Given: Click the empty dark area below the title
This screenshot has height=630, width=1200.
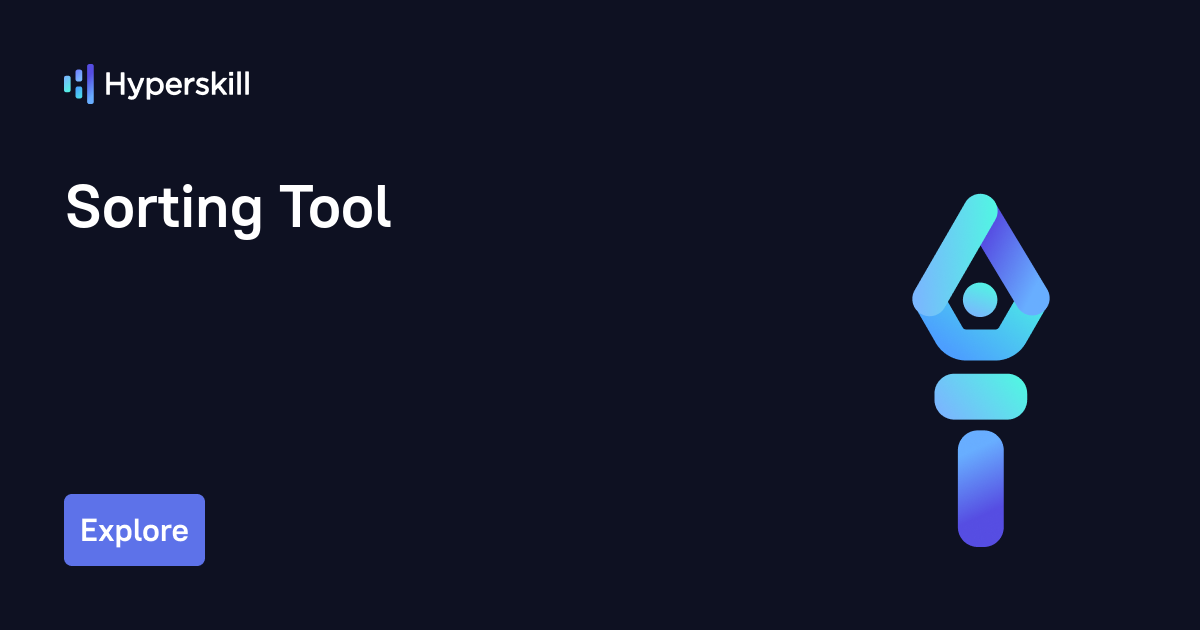Looking at the screenshot, I should click(400, 380).
